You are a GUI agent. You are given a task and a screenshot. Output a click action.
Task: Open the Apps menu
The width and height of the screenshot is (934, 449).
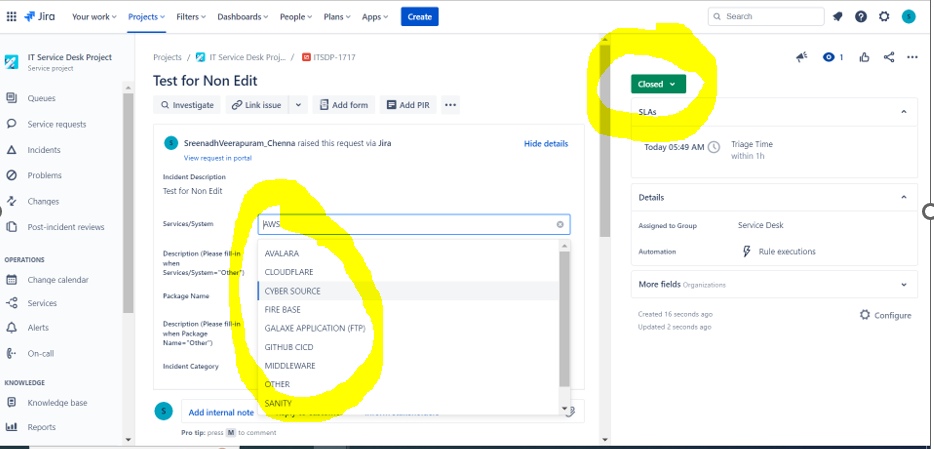(x=375, y=17)
